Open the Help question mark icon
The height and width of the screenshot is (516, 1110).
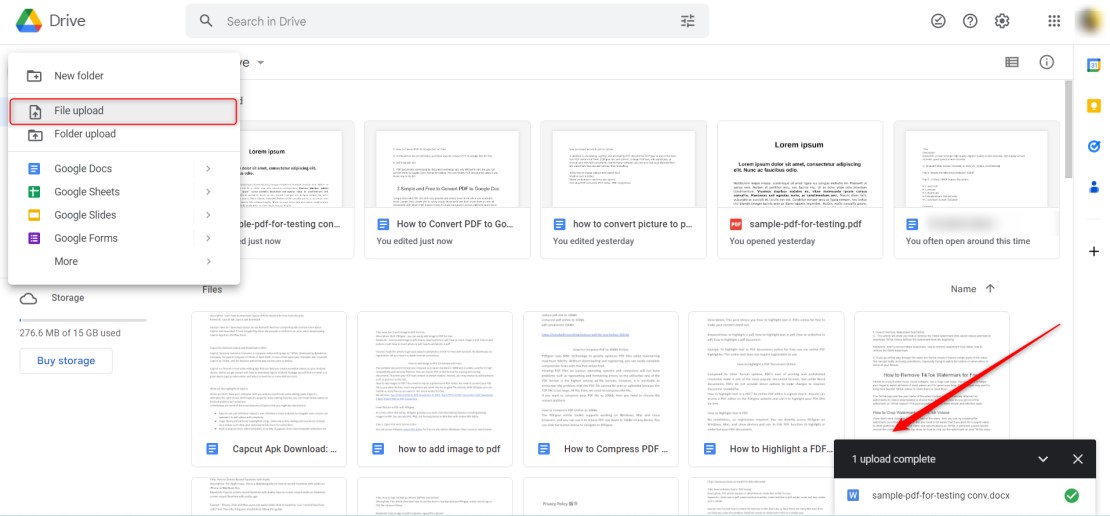(970, 21)
